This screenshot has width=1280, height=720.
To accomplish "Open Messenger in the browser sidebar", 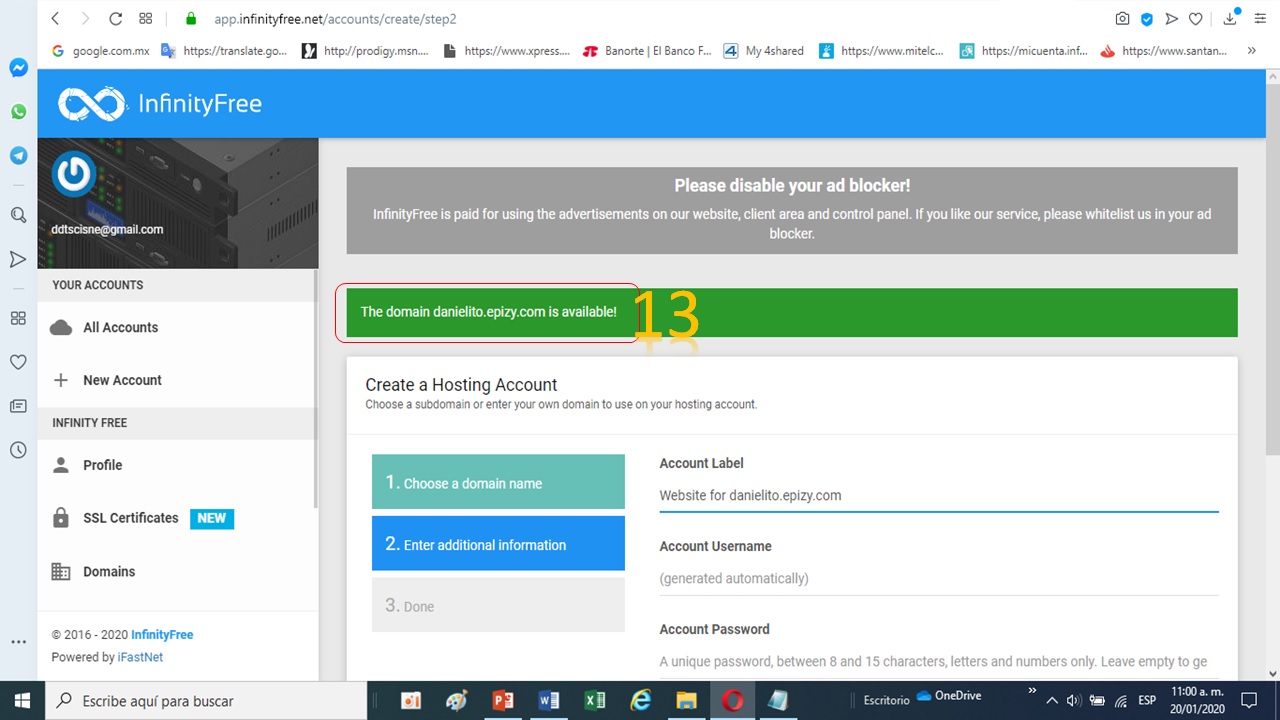I will 18,68.
